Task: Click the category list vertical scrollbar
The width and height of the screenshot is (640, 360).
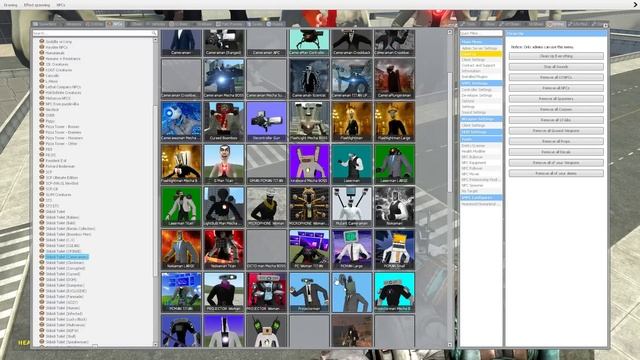Action: click(x=155, y=190)
